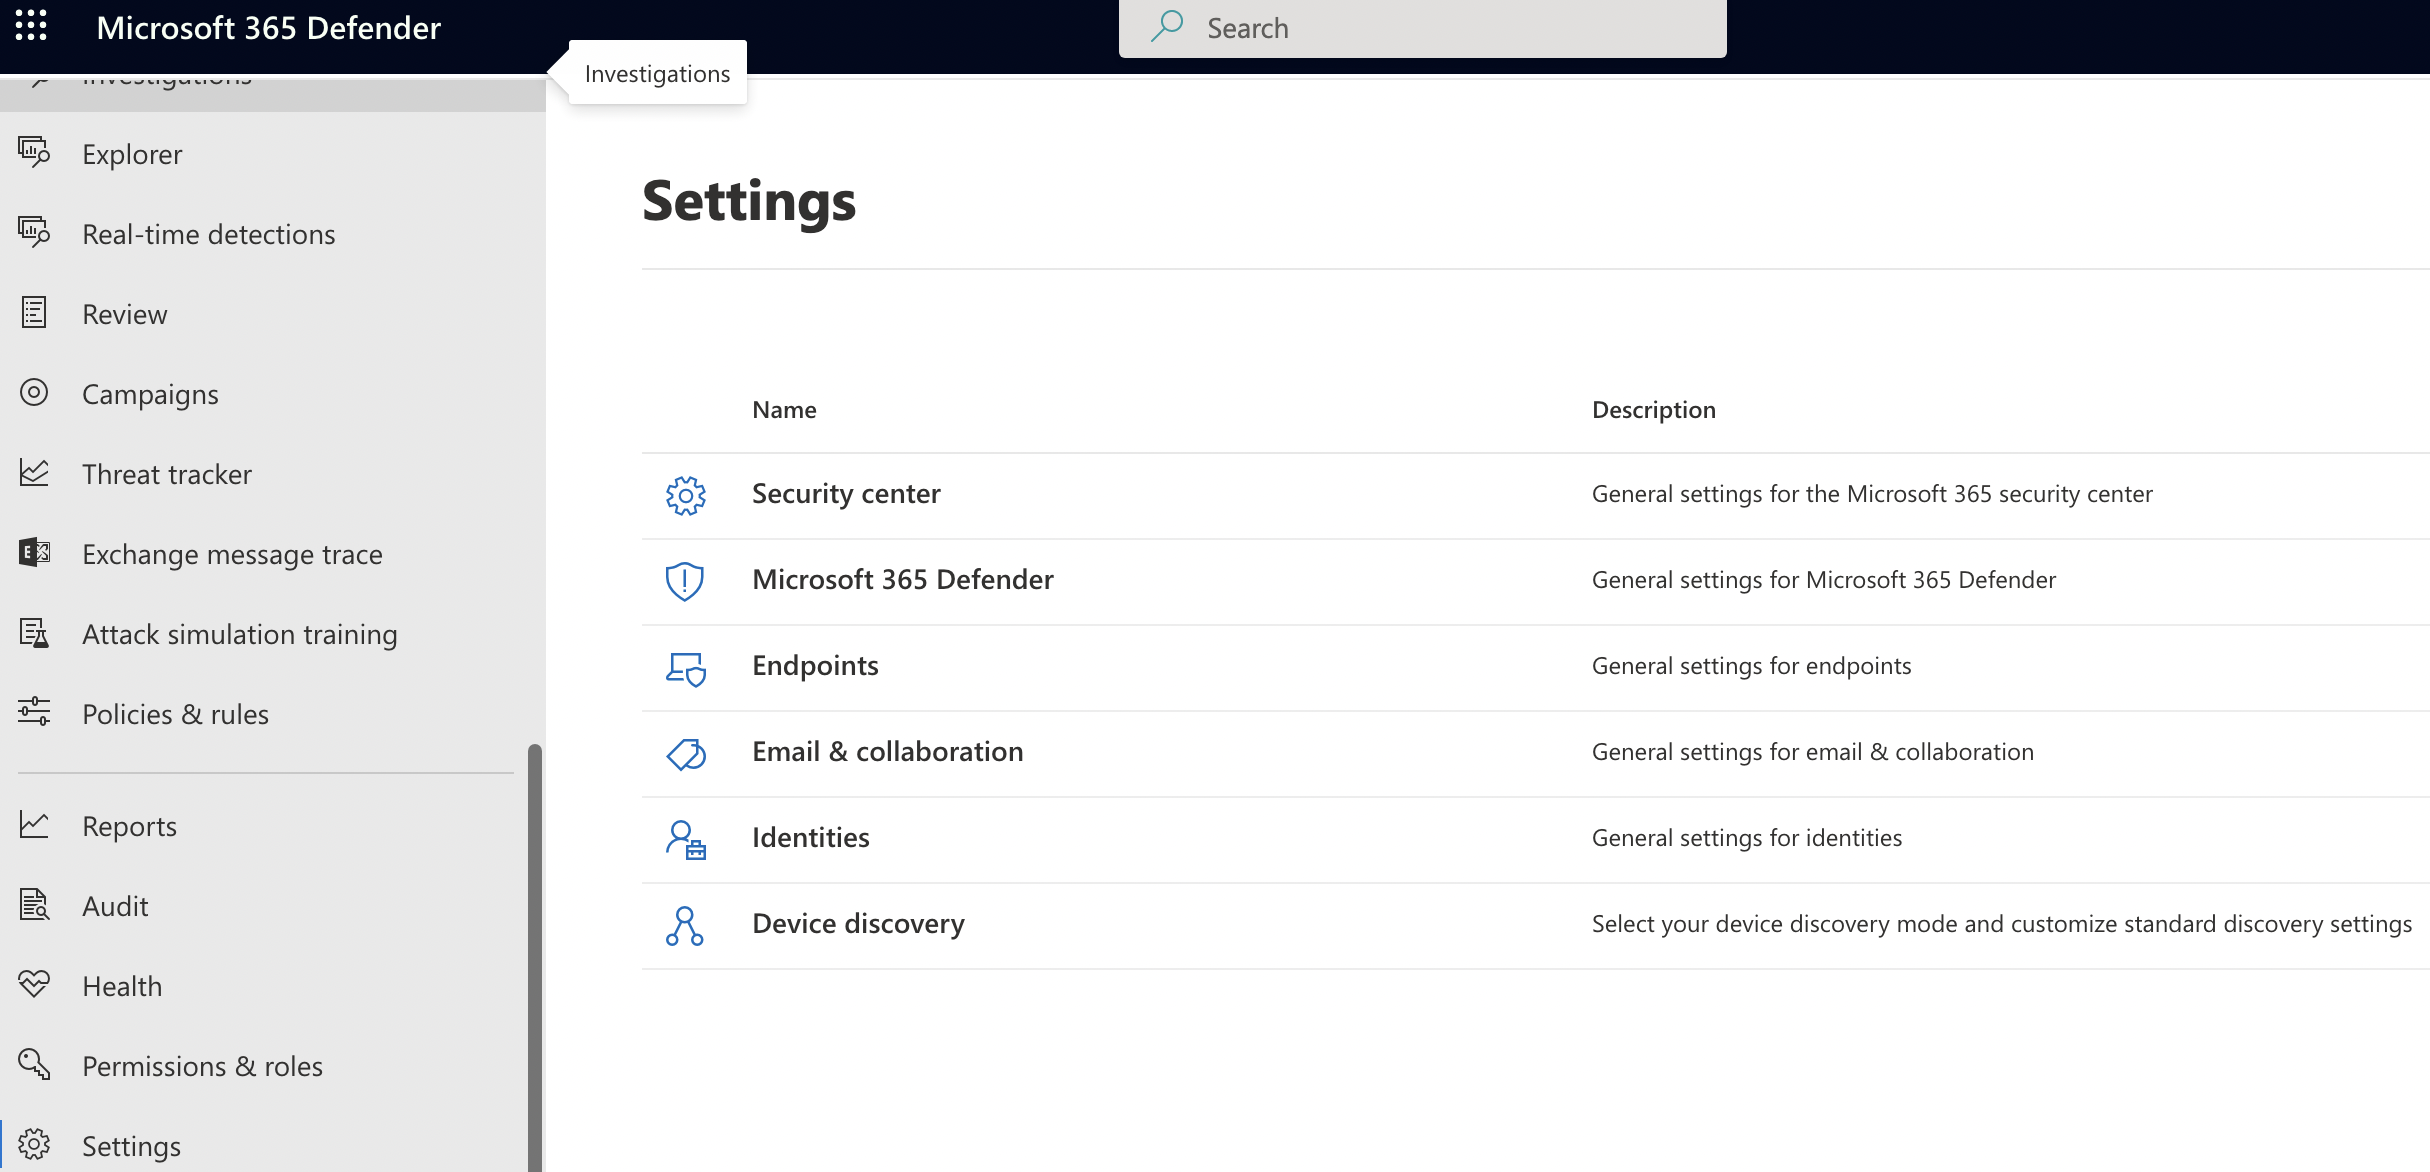Click the Health heart icon

(x=34, y=985)
